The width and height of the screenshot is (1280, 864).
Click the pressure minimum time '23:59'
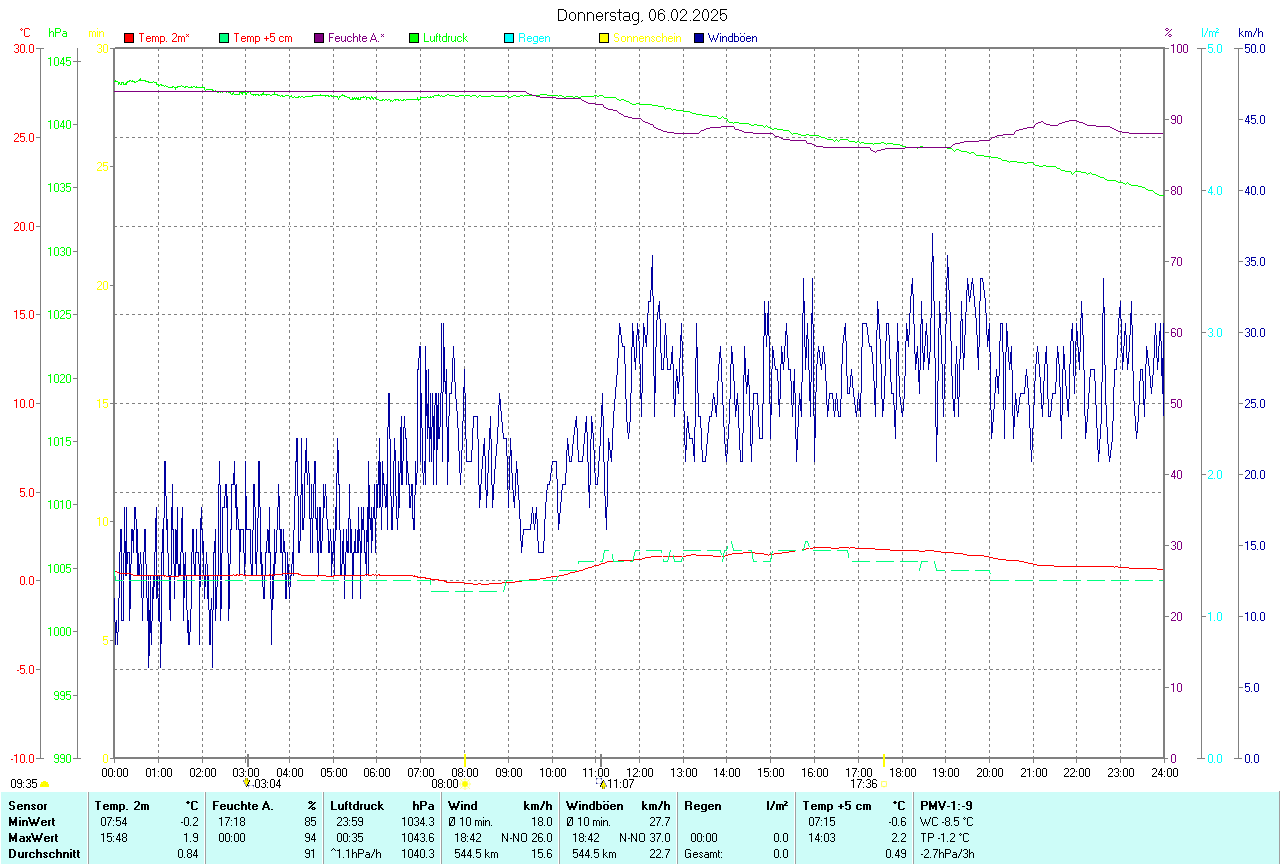click(350, 822)
